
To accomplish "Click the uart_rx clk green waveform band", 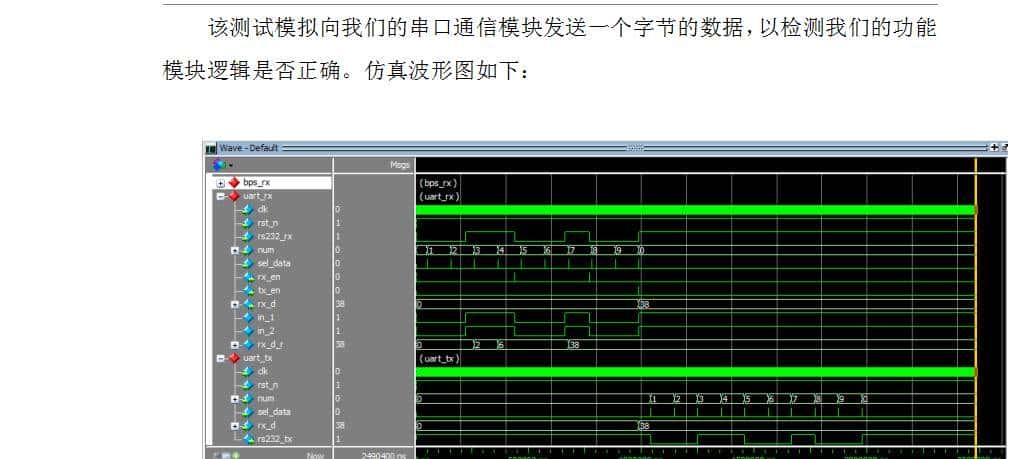I will point(695,210).
